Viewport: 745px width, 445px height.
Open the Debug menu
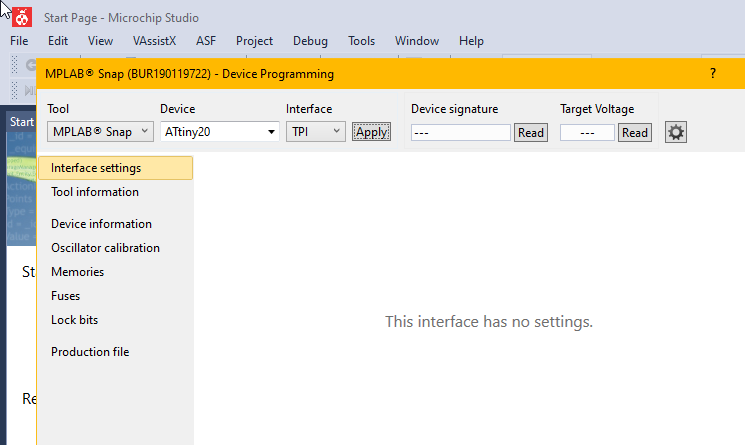tap(310, 41)
